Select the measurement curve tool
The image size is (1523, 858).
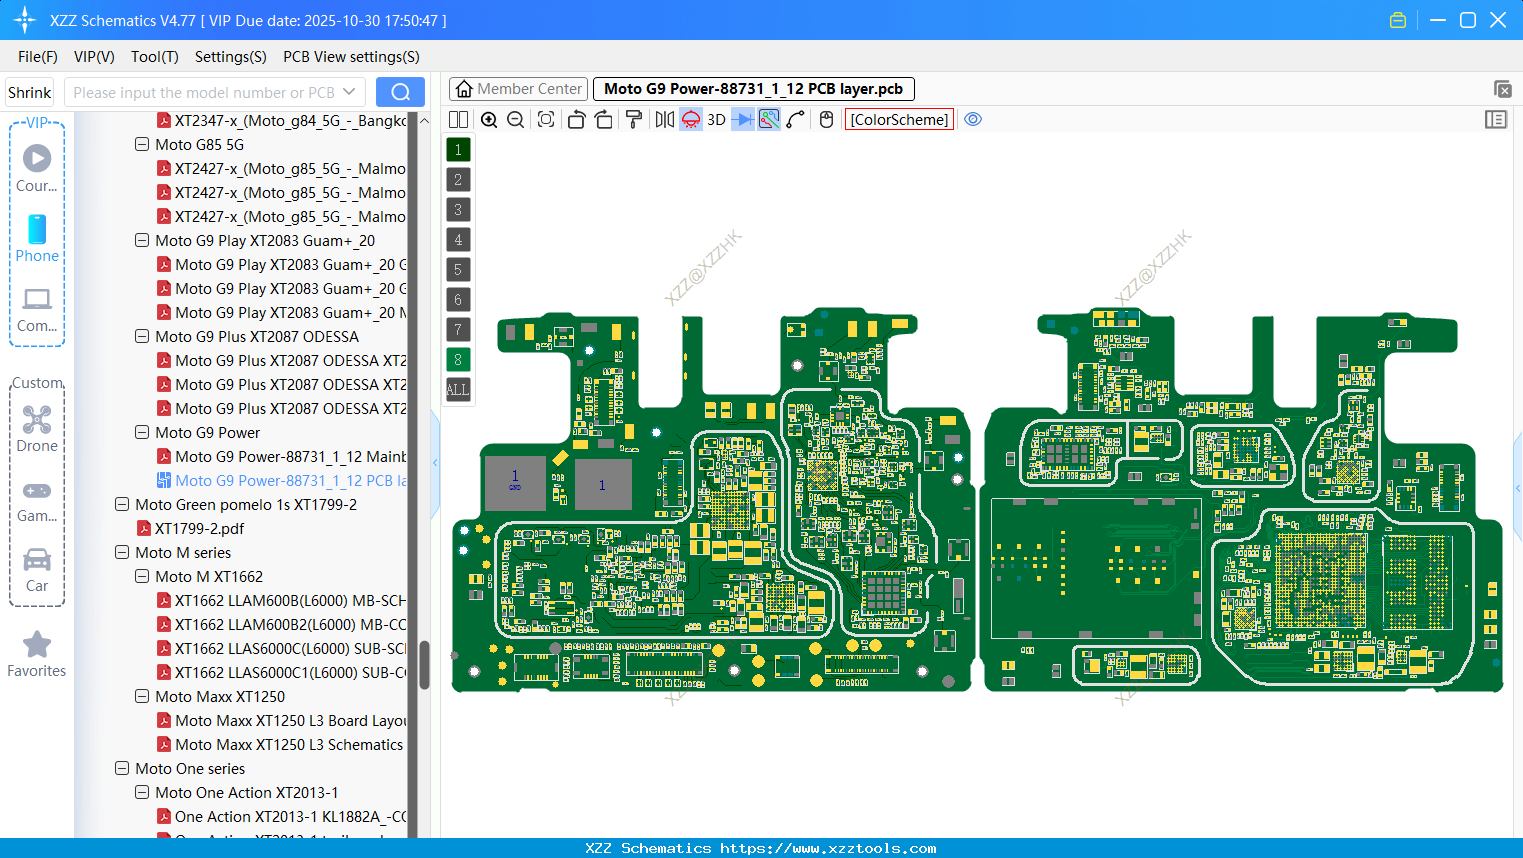tap(795, 119)
